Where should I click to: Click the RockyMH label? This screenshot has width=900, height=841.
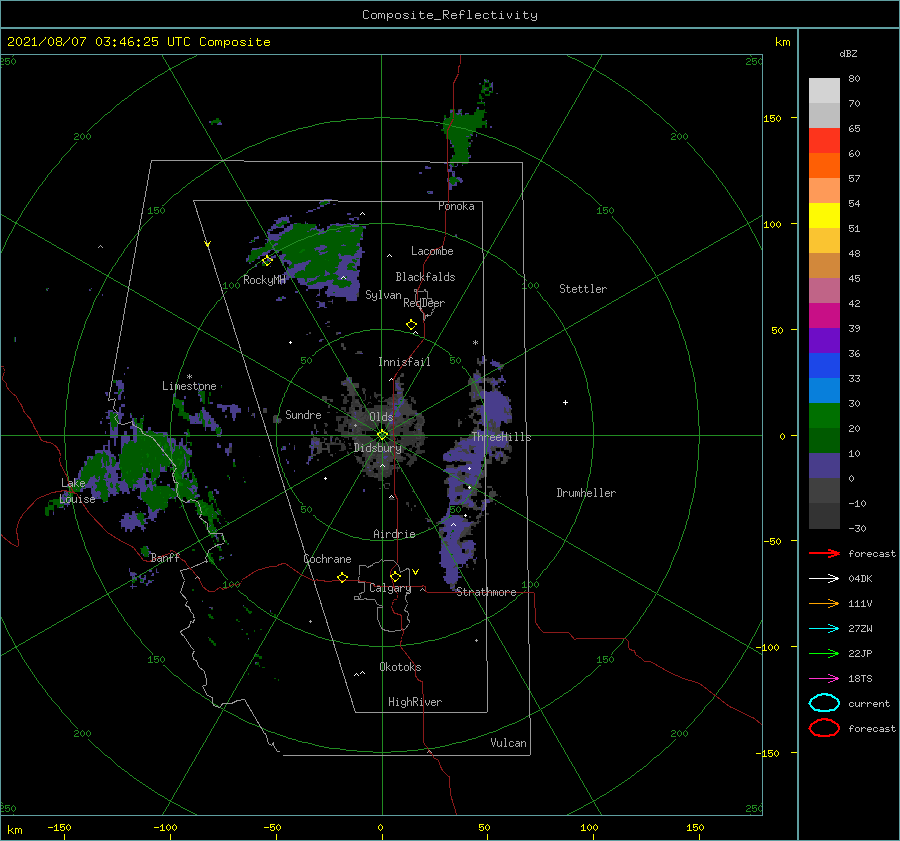pyautogui.click(x=264, y=280)
